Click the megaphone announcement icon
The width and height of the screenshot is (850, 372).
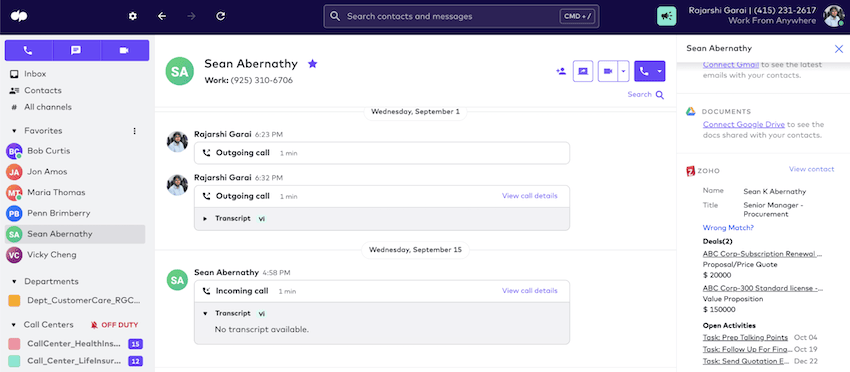666,16
